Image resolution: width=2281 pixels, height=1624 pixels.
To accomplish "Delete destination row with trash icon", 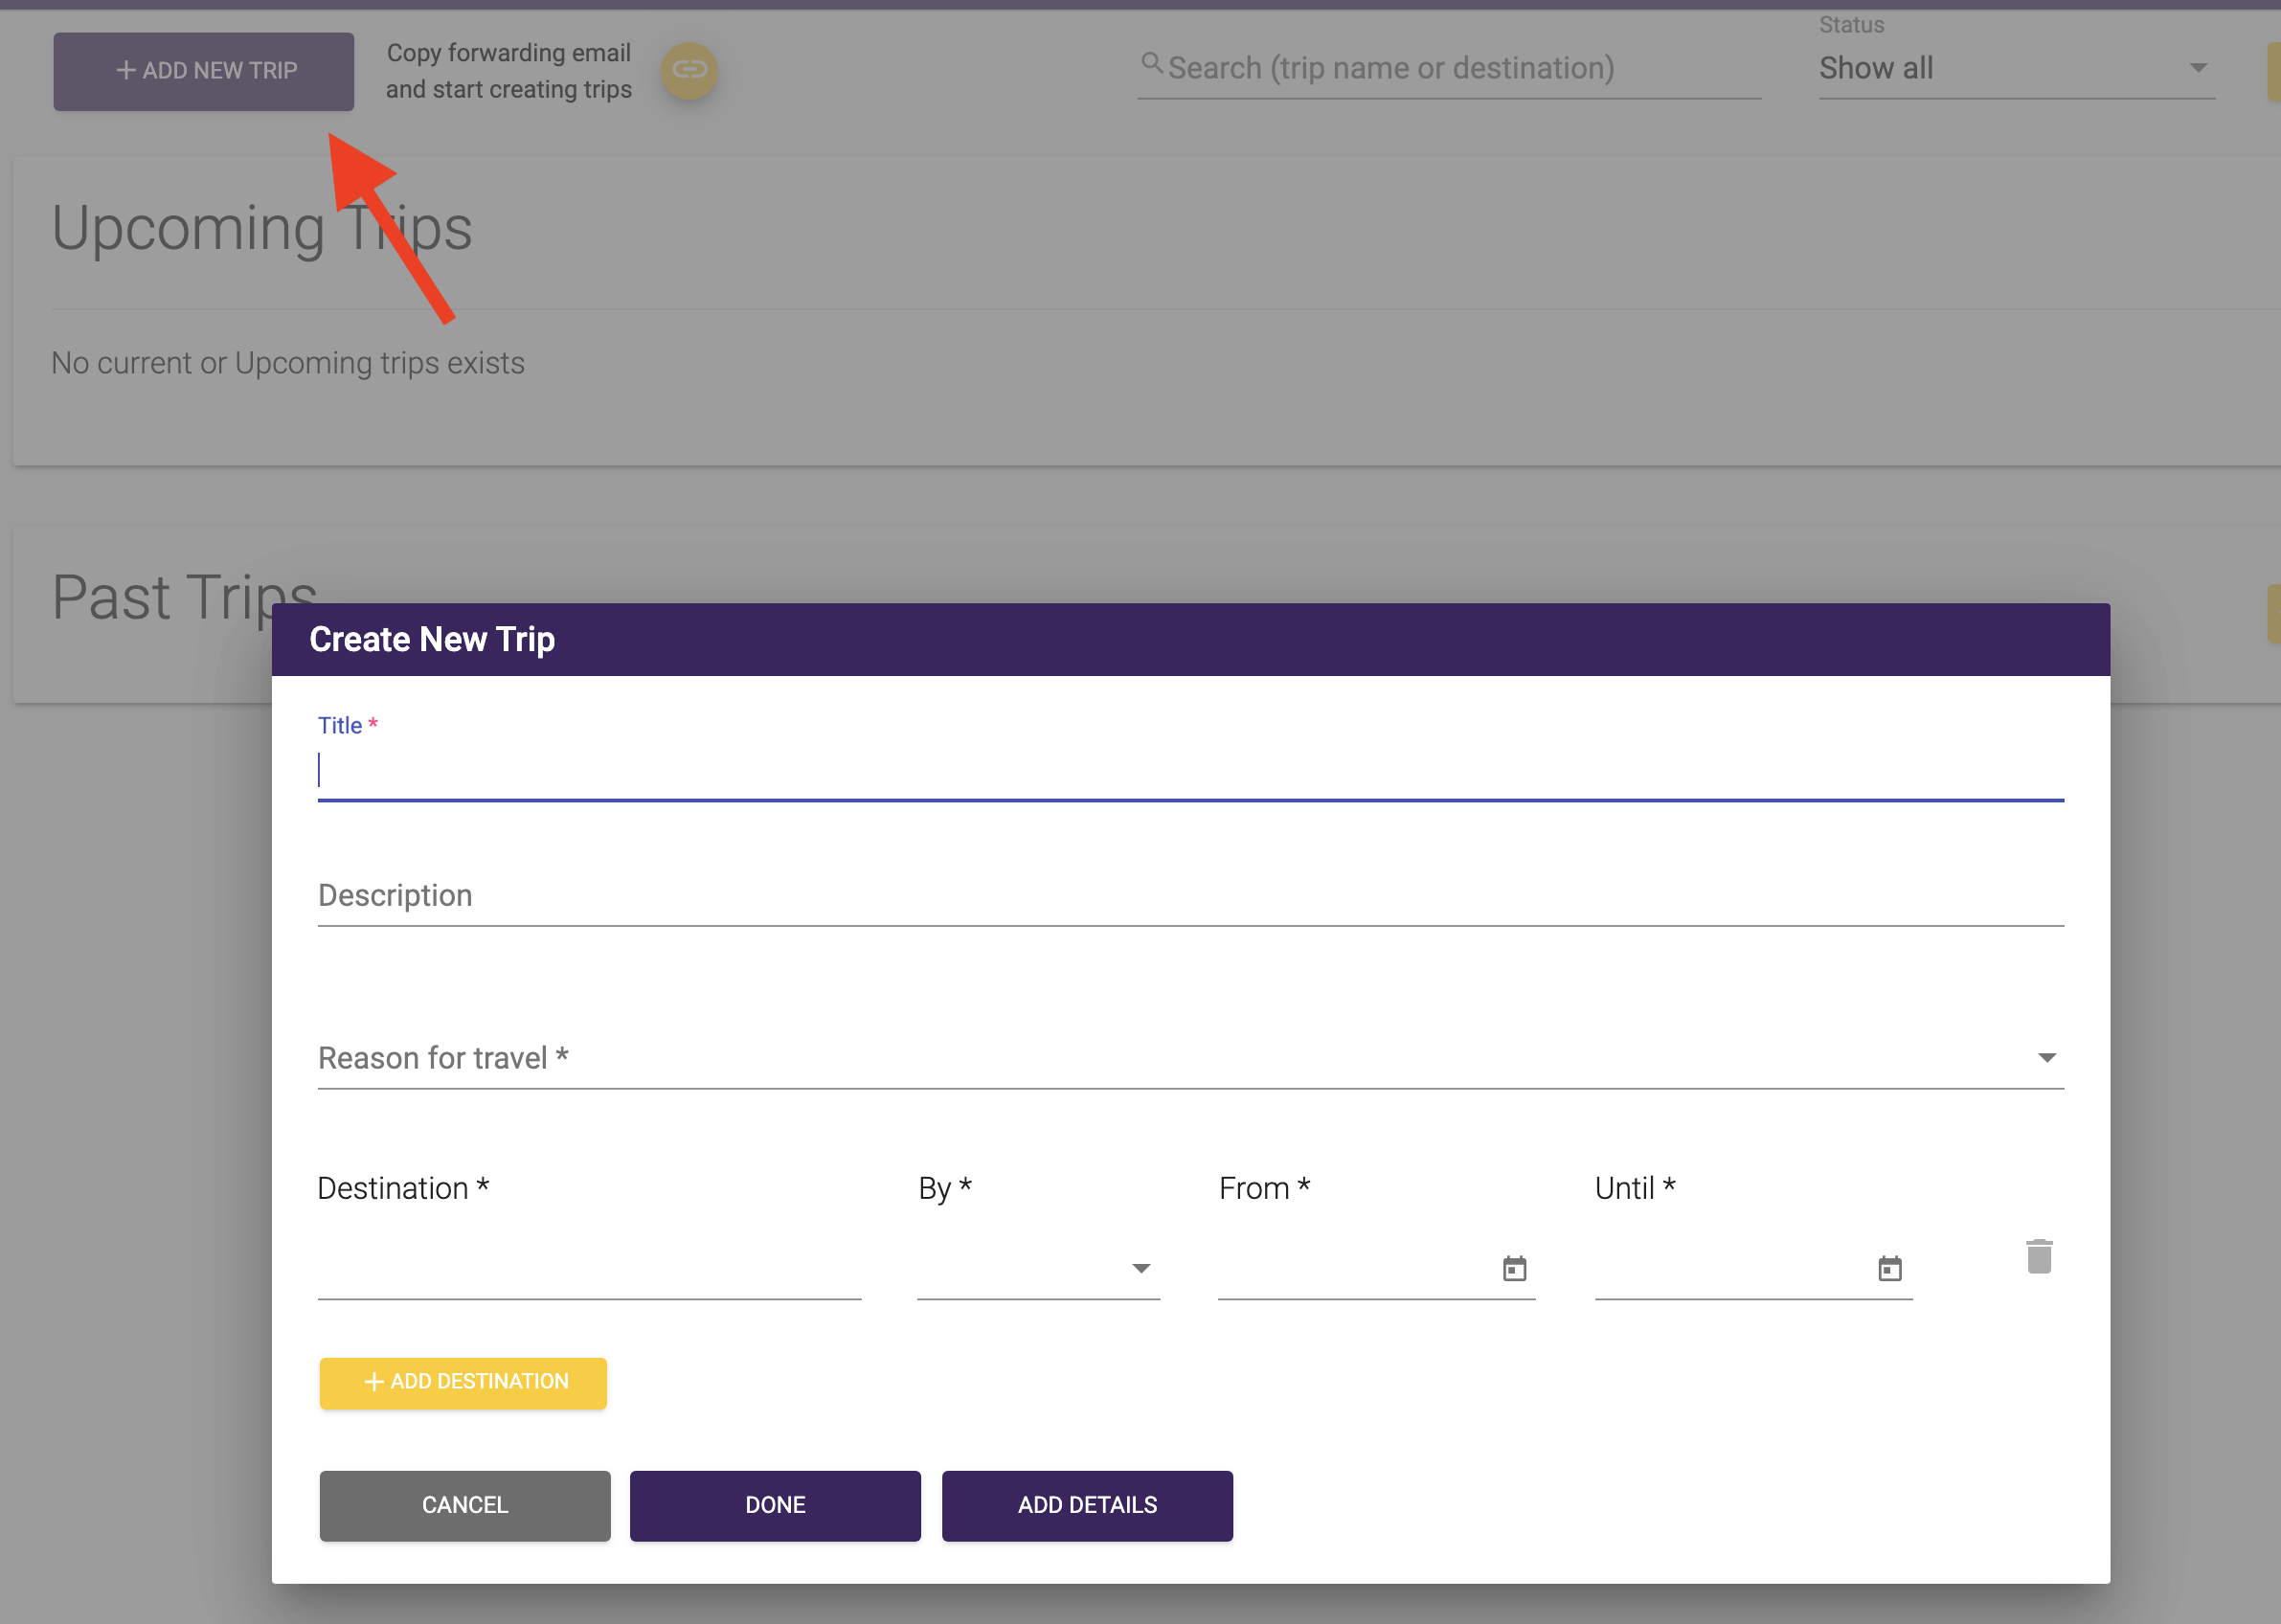I will tap(2039, 1256).
